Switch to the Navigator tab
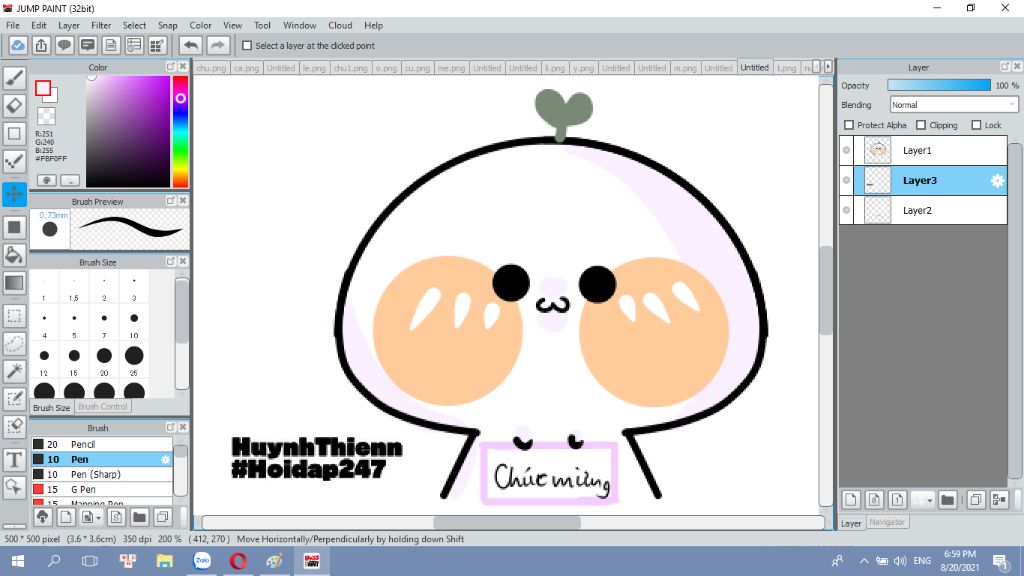 coord(887,522)
